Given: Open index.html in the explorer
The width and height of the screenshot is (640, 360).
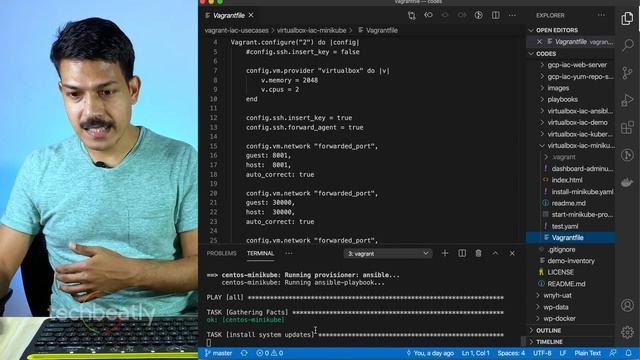Looking at the screenshot, I should point(567,180).
